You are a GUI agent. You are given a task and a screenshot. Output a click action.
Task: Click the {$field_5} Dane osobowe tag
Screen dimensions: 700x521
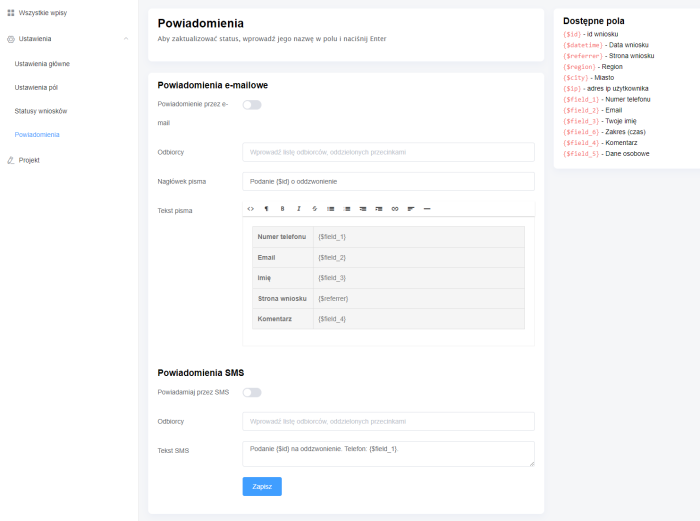click(x=581, y=154)
